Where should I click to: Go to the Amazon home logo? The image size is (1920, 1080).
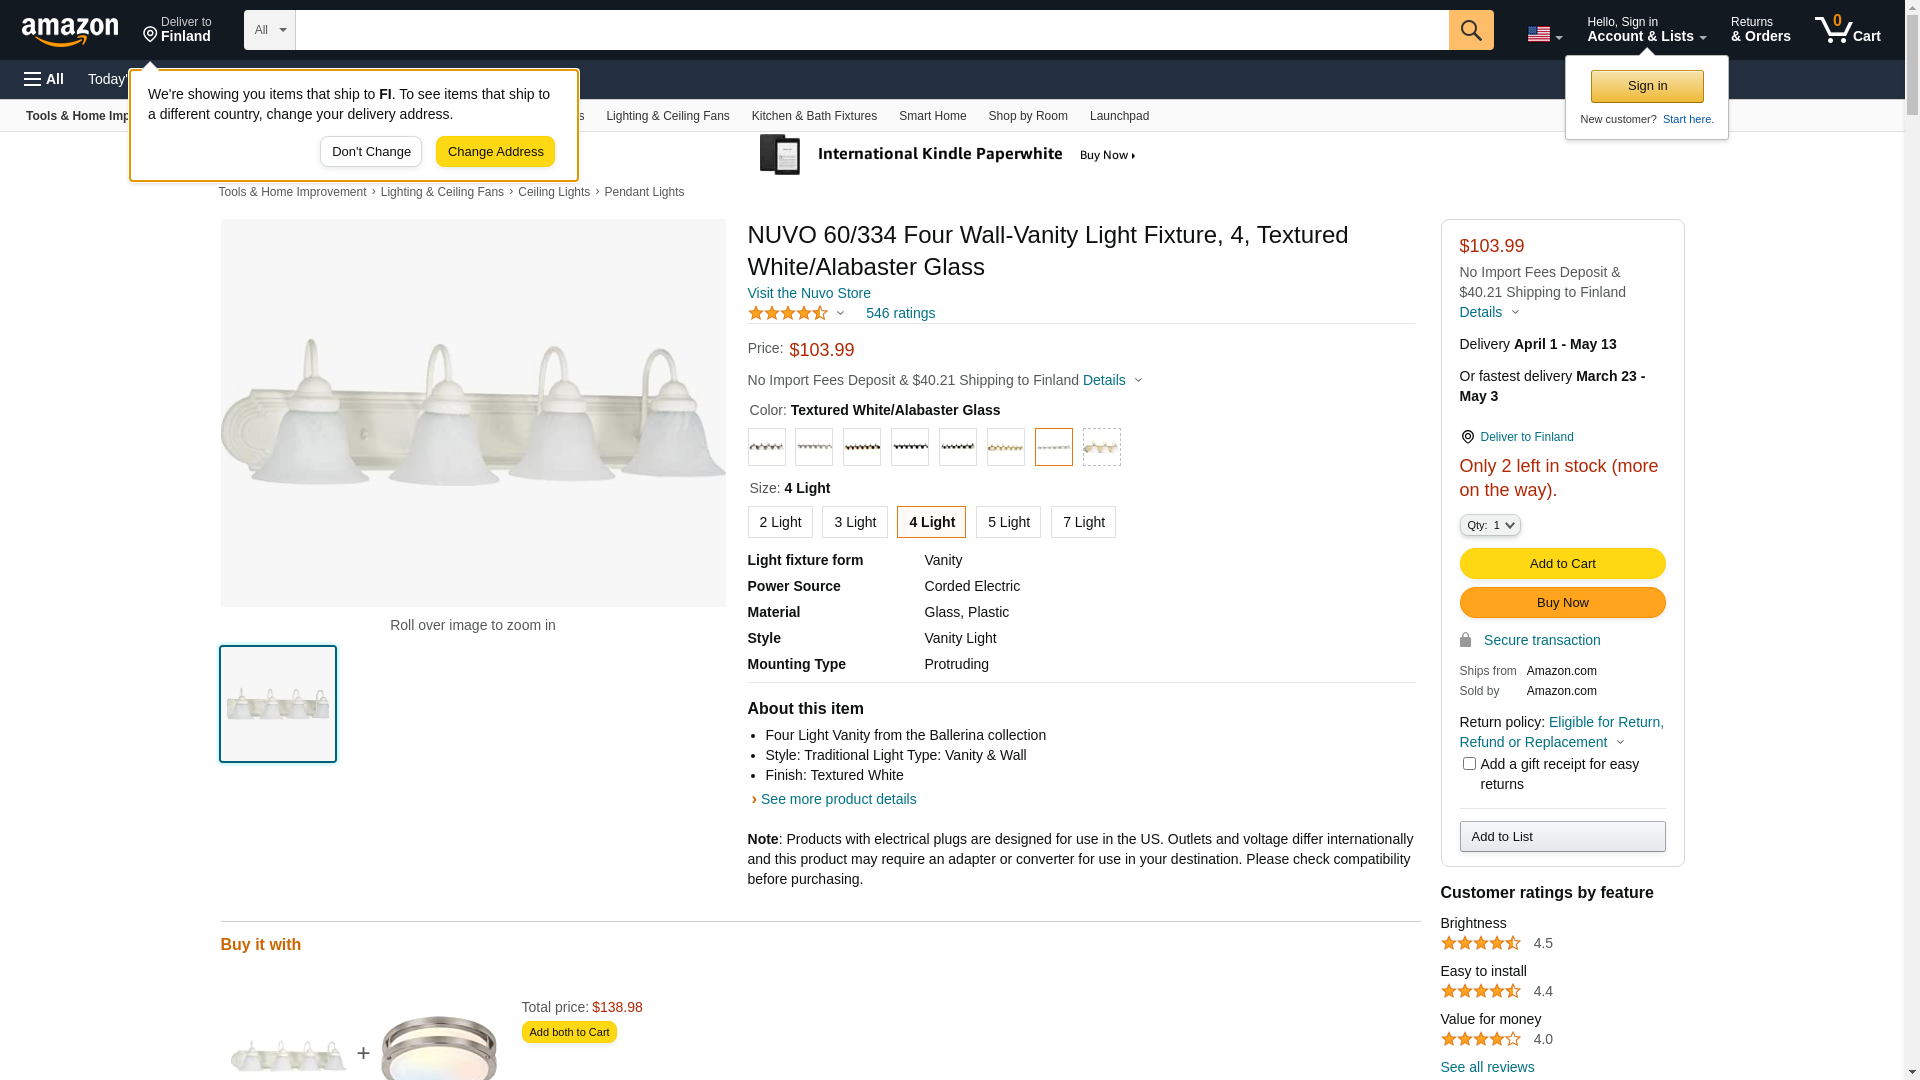70,31
